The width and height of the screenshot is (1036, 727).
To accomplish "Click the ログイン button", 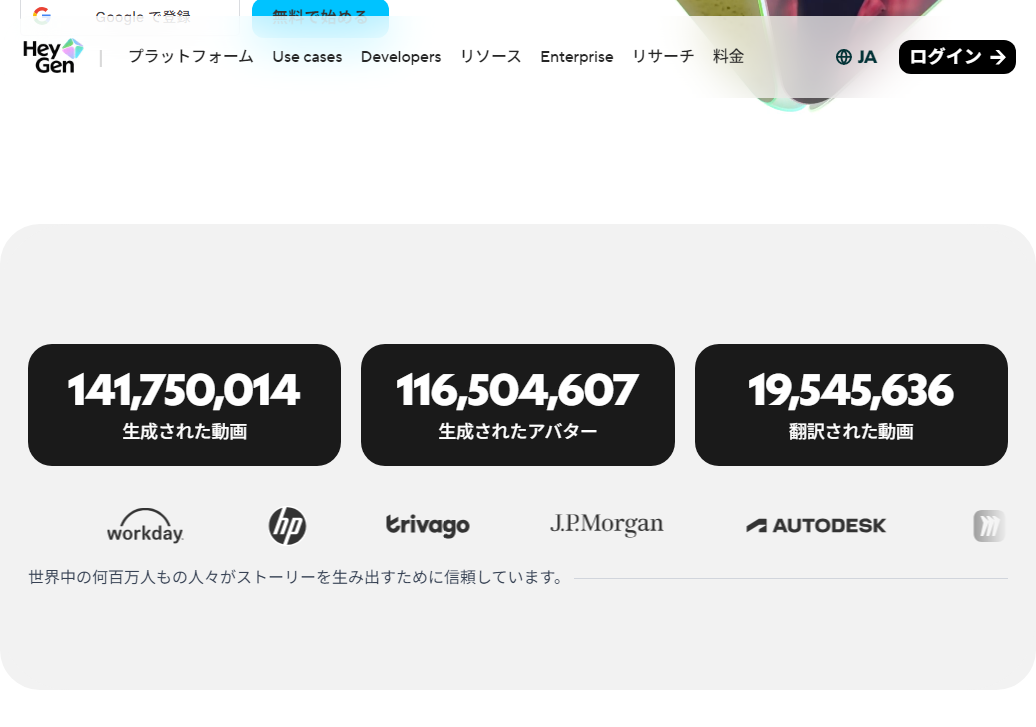I will (x=957, y=57).
